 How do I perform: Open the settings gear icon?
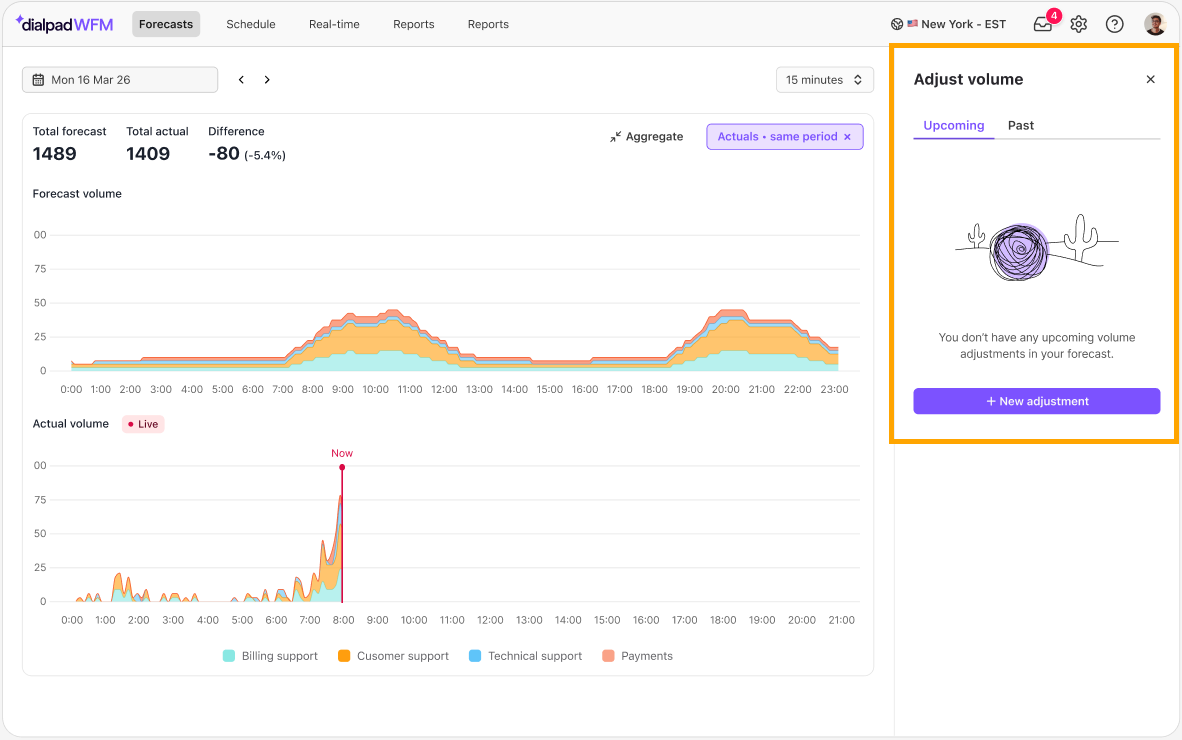coord(1079,24)
